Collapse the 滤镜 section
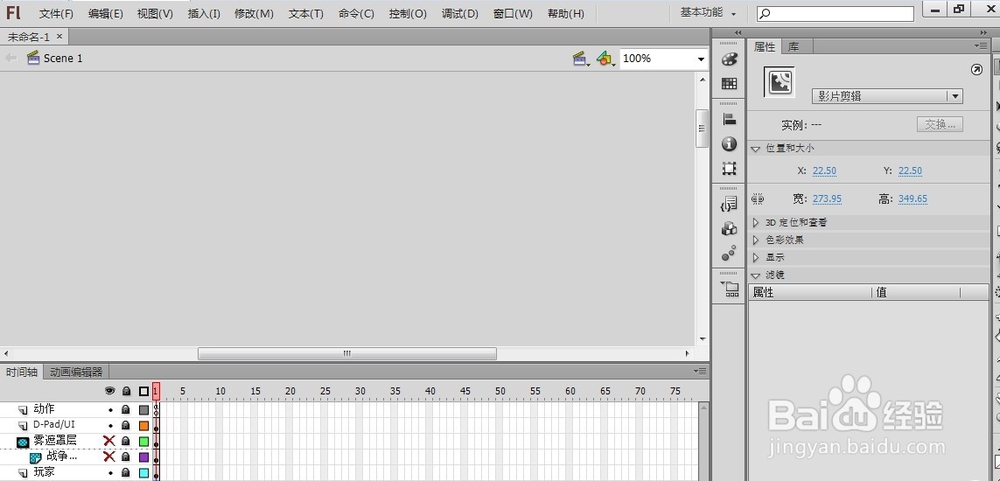 pos(756,276)
